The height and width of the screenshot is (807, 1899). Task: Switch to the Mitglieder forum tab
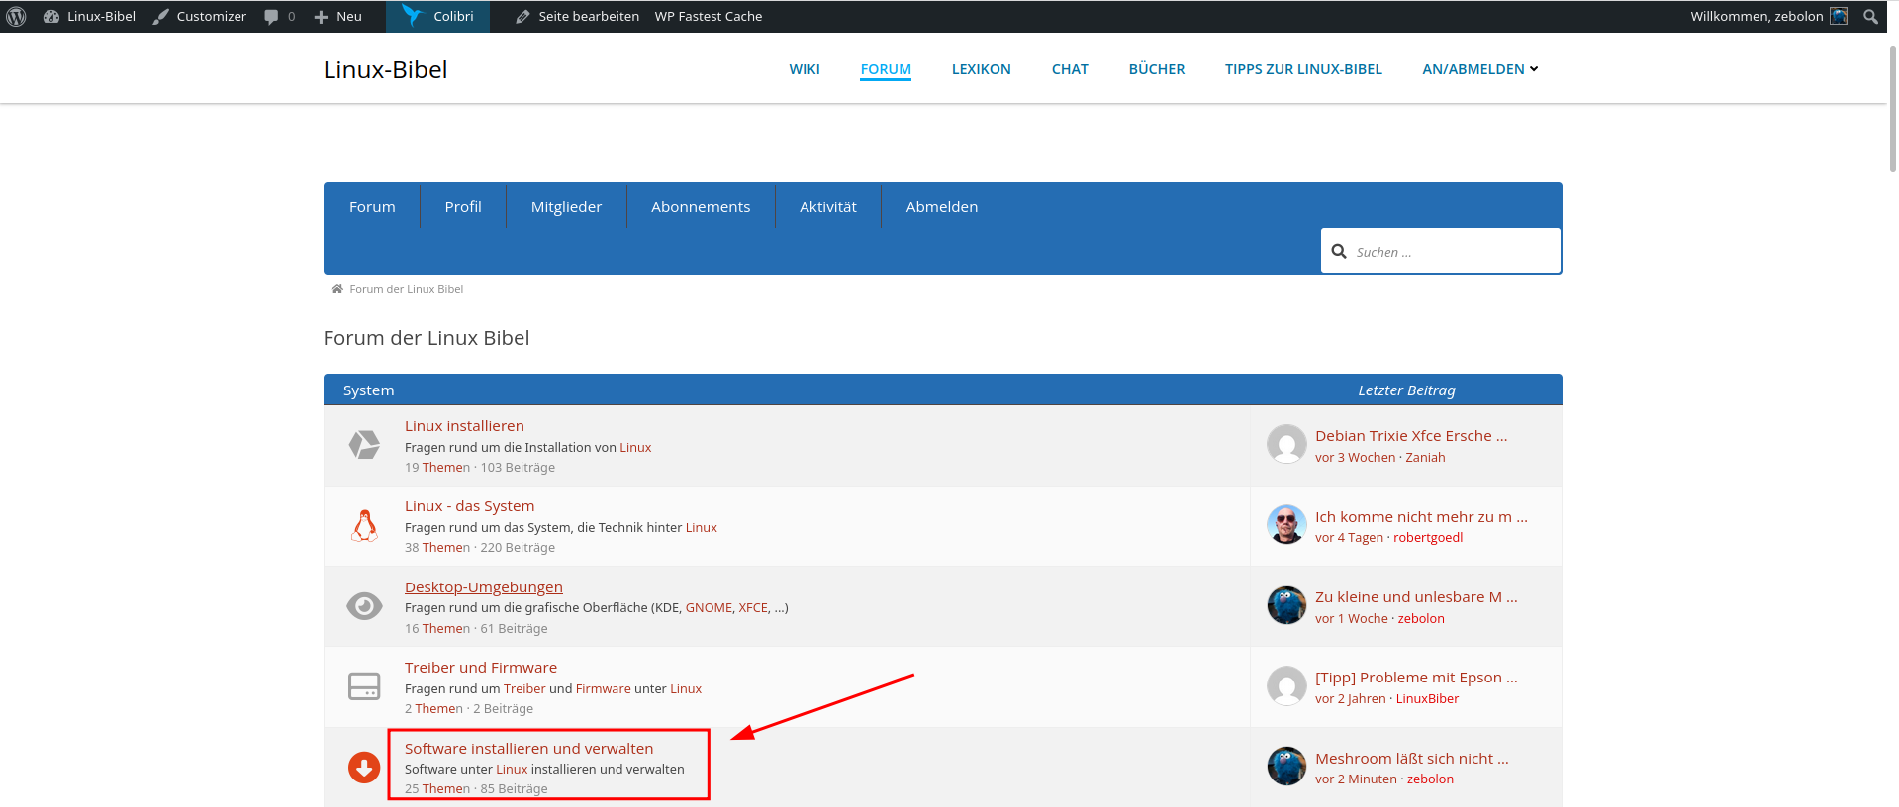[x=566, y=206]
